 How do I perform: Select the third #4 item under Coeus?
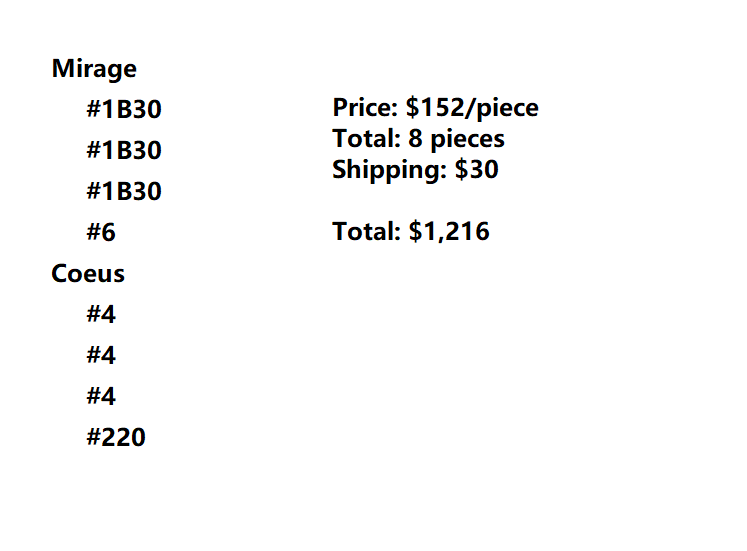click(101, 397)
